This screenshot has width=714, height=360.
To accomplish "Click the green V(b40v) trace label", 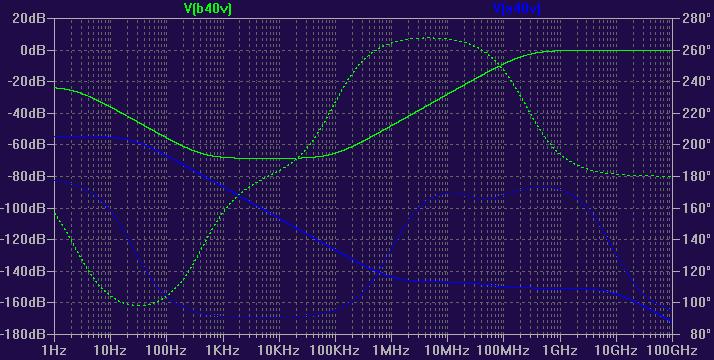I will tap(208, 9).
